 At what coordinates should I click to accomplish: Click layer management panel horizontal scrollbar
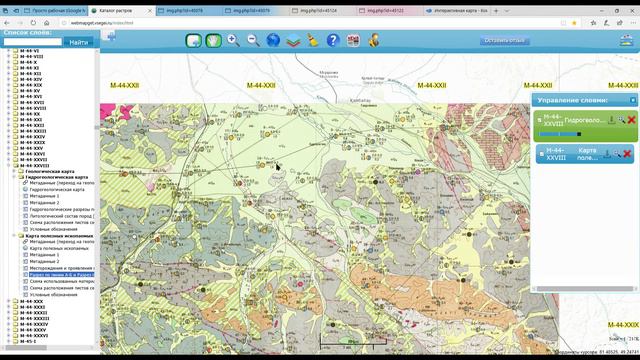coord(584,289)
